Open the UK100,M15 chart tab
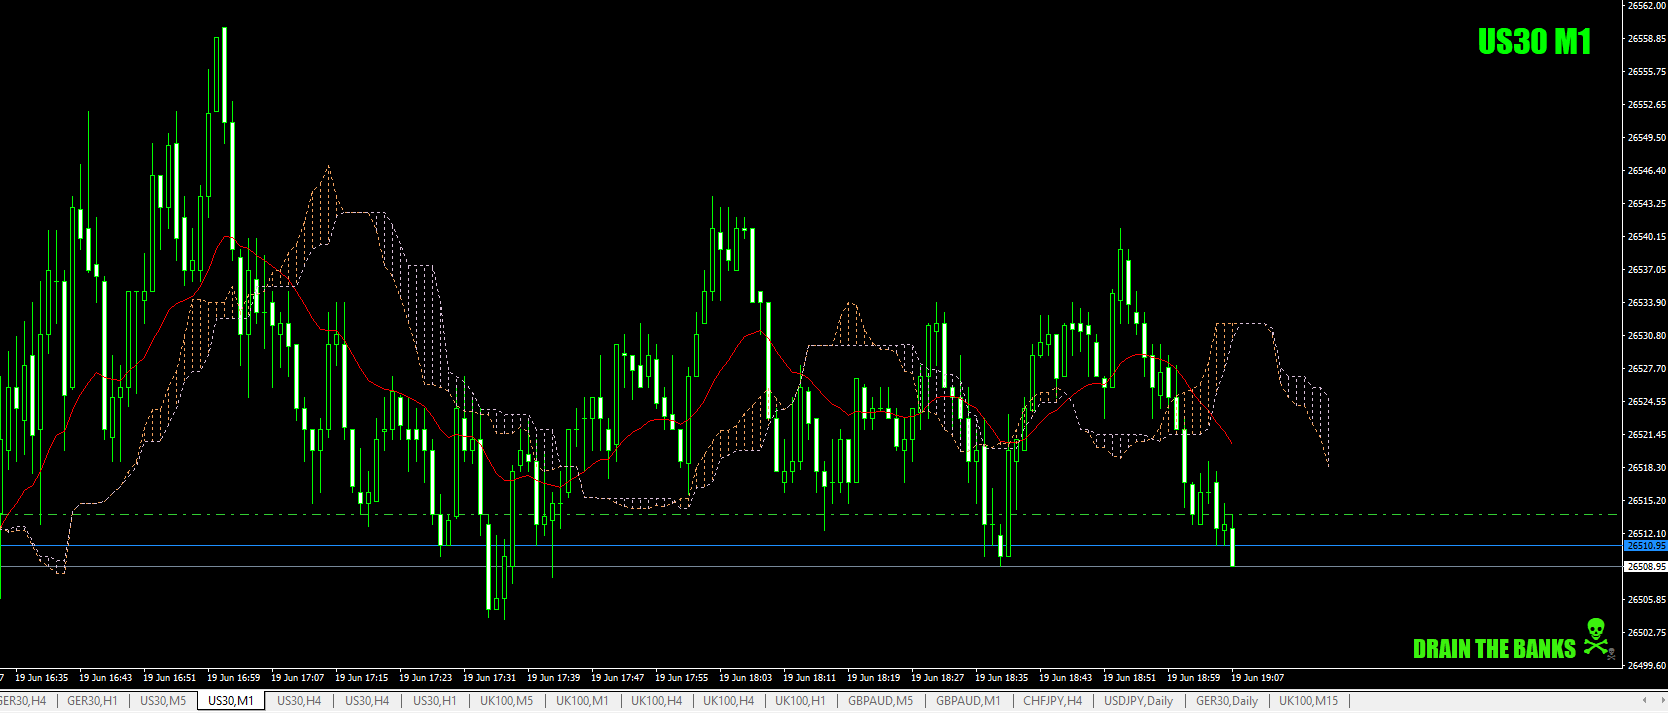Screen dimensions: 1668x713 coord(1308,701)
